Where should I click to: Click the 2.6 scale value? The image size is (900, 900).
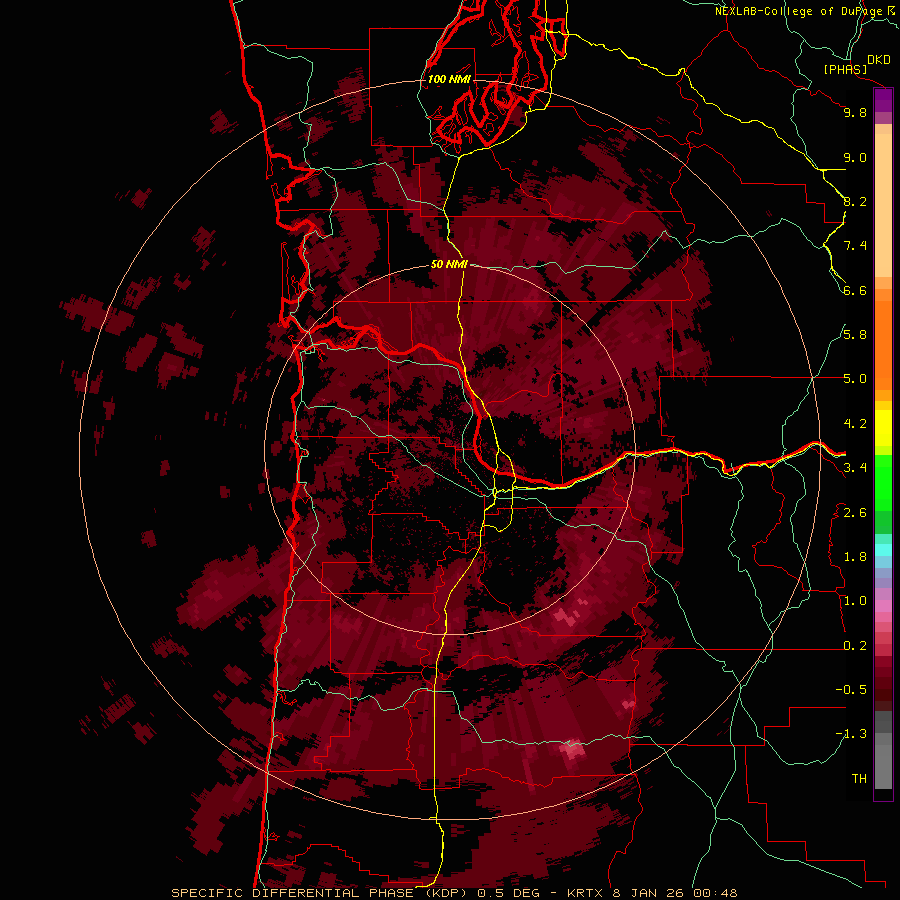tap(855, 513)
